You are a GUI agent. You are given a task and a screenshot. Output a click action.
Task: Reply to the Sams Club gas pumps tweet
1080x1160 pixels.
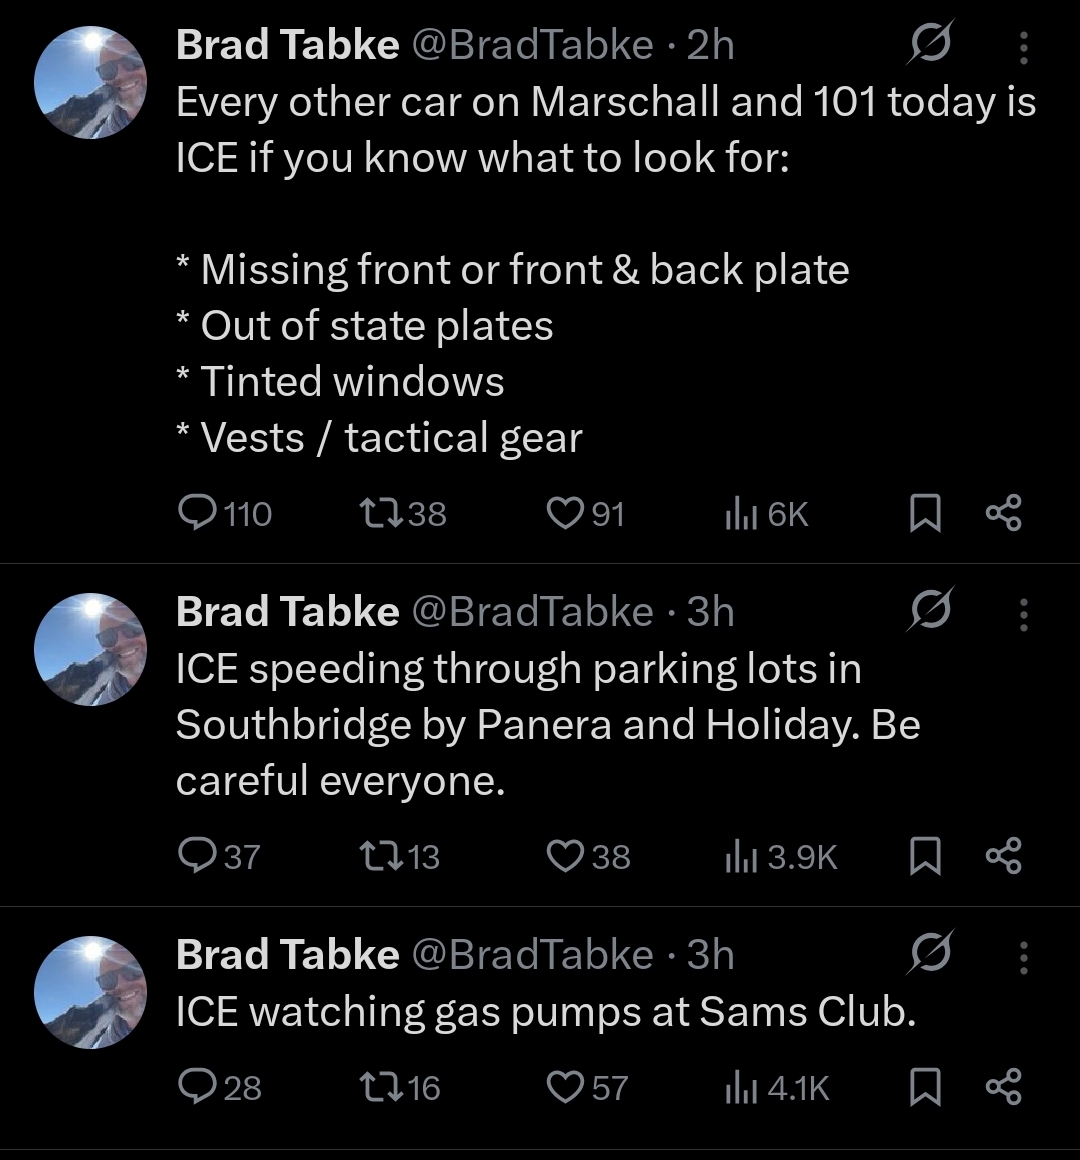coord(193,1086)
